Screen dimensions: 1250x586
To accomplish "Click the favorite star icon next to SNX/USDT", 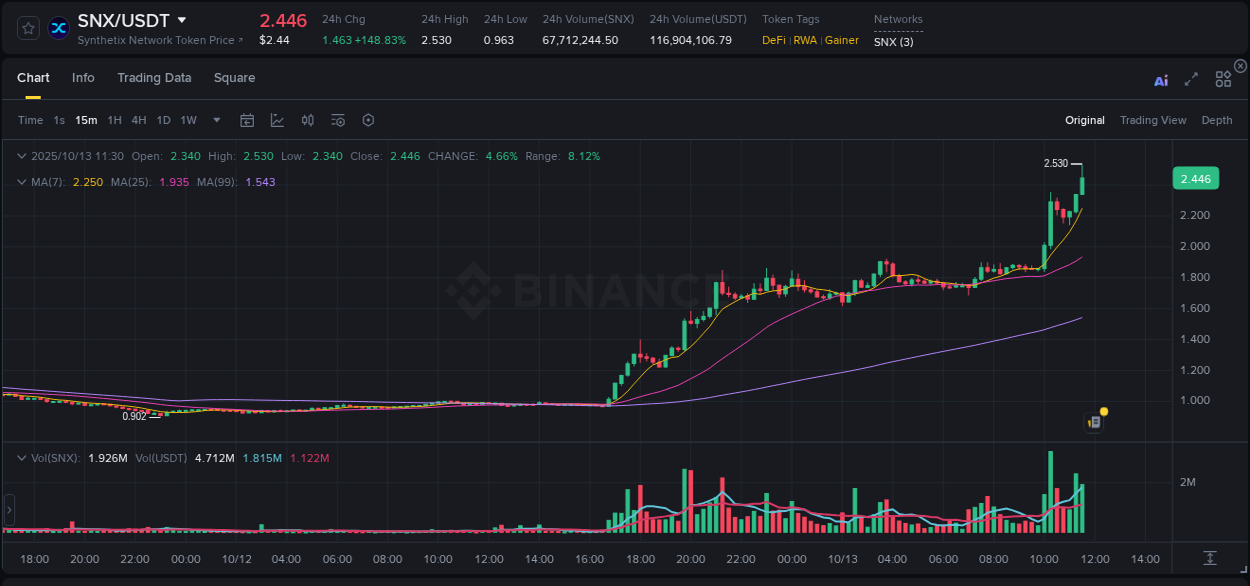I will point(27,27).
